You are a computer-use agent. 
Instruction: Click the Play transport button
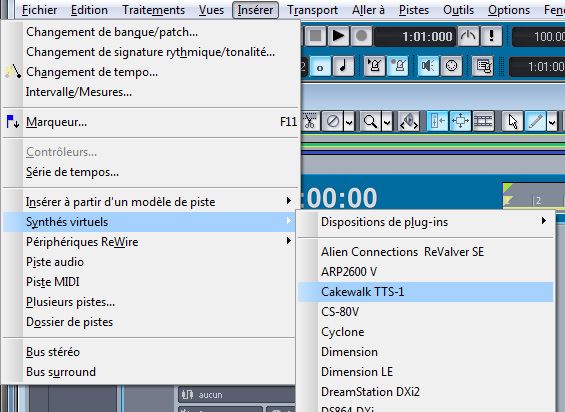[x=338, y=36]
